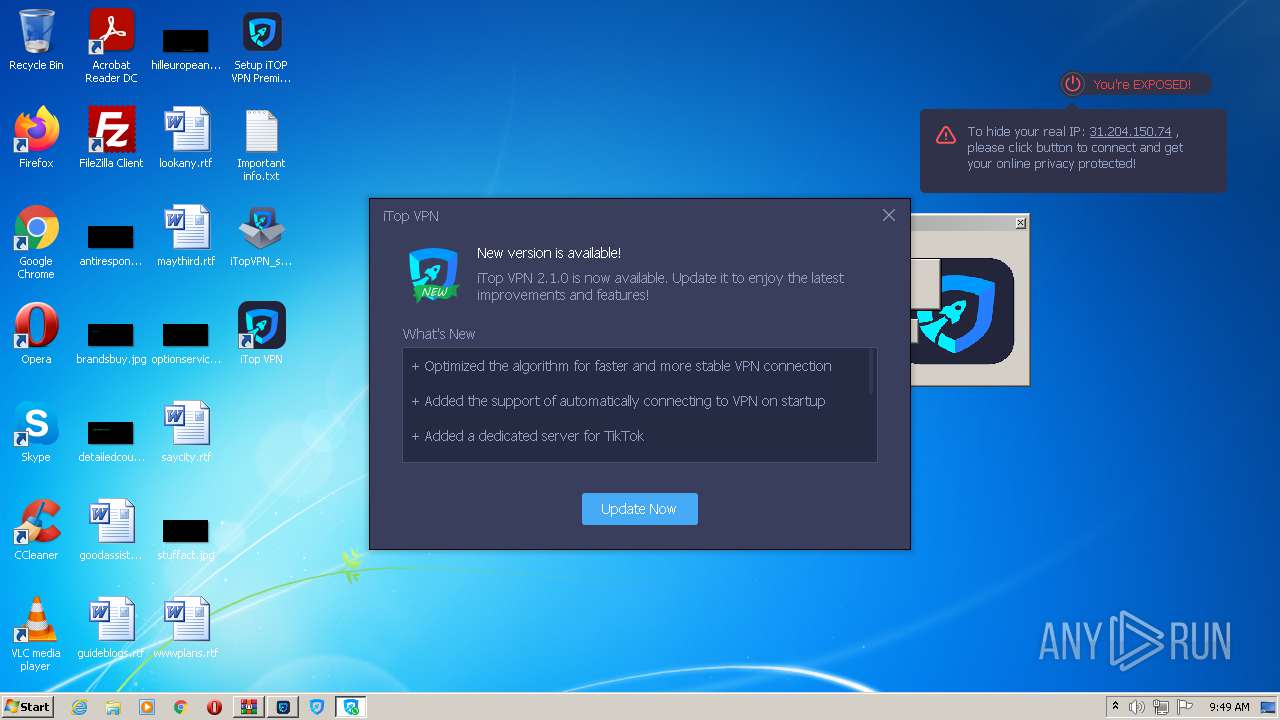Click the active iTop updater taskbar button
Viewport: 1280px width, 720px height.
(351, 707)
